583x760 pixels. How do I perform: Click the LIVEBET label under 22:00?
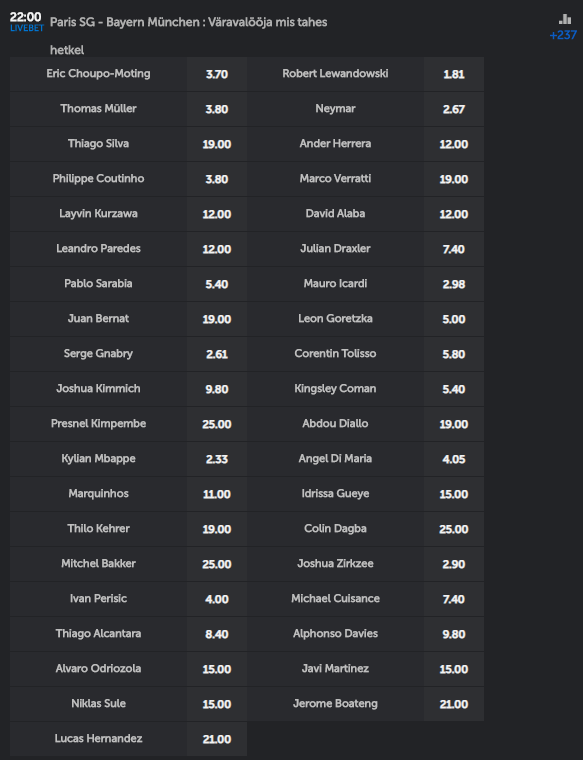[27, 29]
